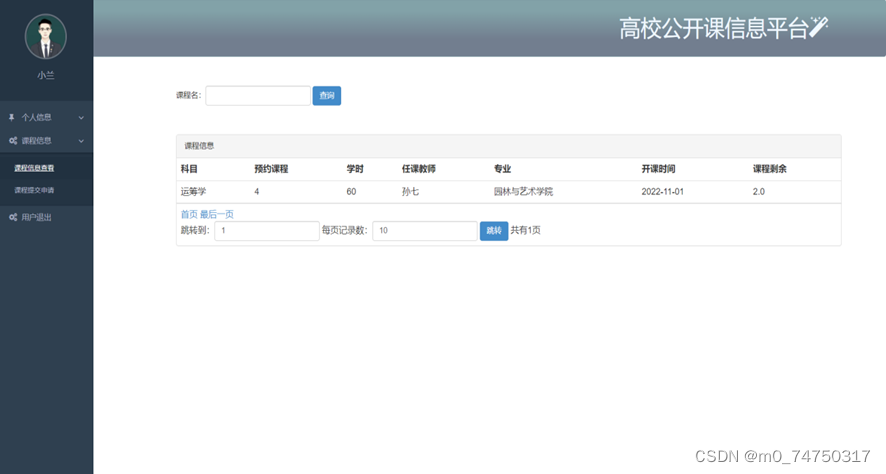Focus the 课程名 search input field
886x474 pixels.
[x=258, y=95]
